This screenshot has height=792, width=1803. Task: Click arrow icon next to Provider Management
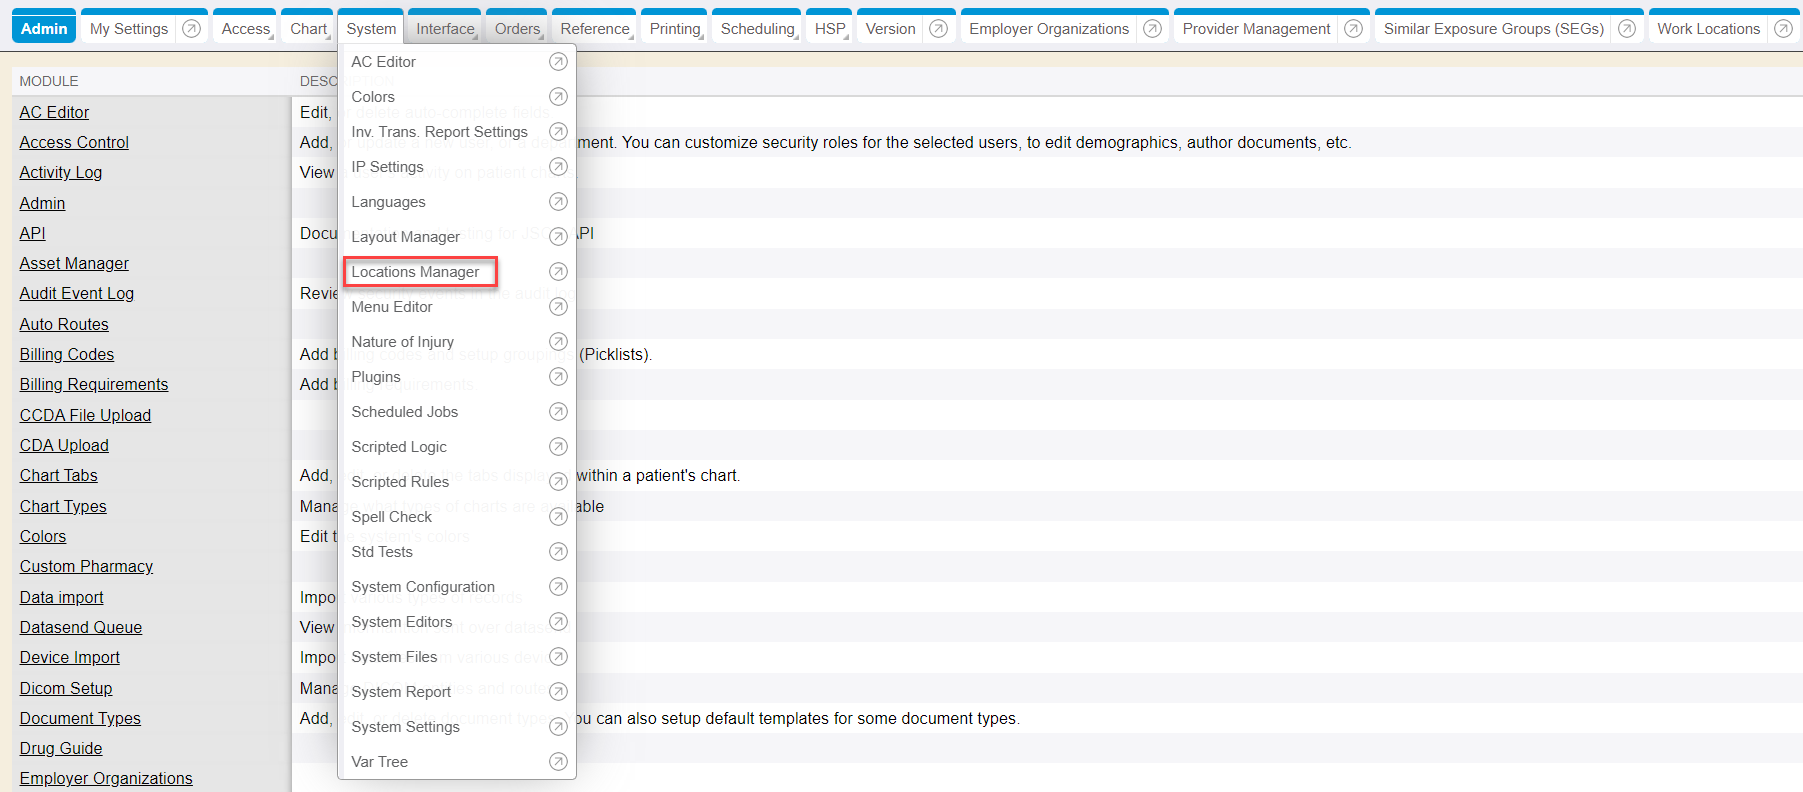[x=1353, y=29]
